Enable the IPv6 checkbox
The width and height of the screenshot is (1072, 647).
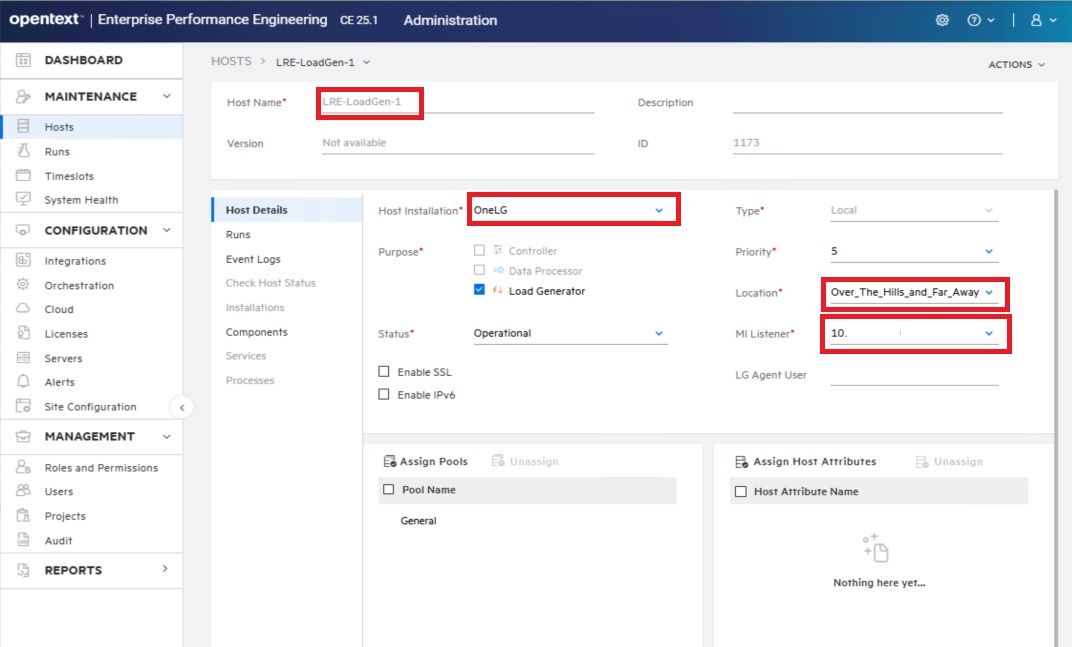tap(384, 395)
